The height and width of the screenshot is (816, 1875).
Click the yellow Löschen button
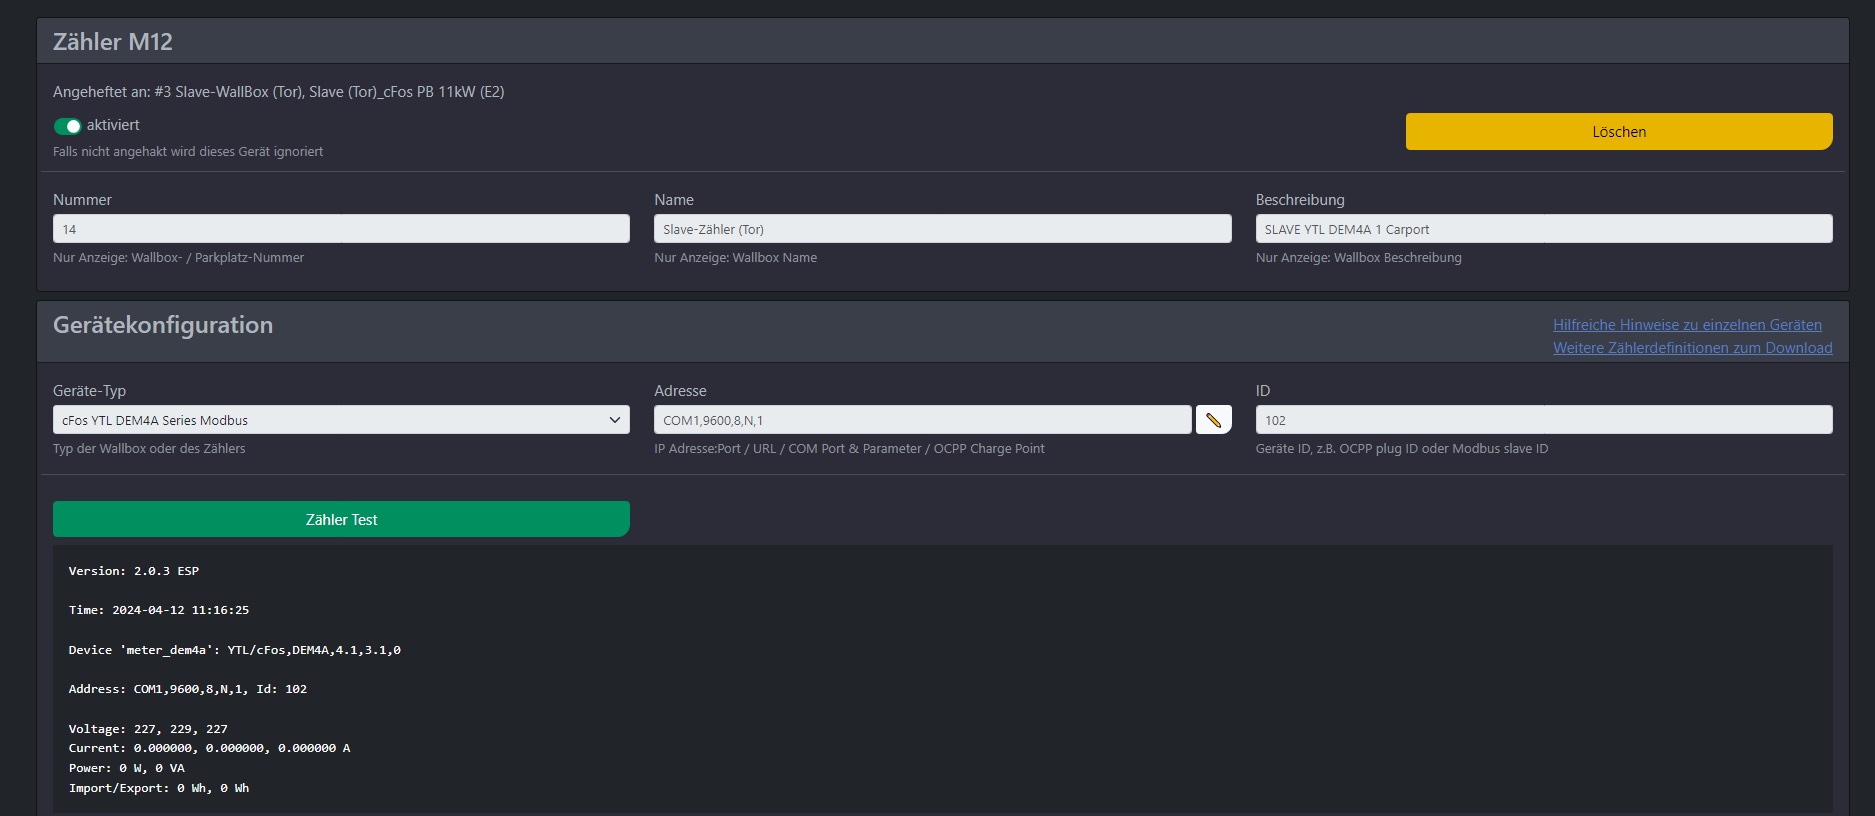1619,132
